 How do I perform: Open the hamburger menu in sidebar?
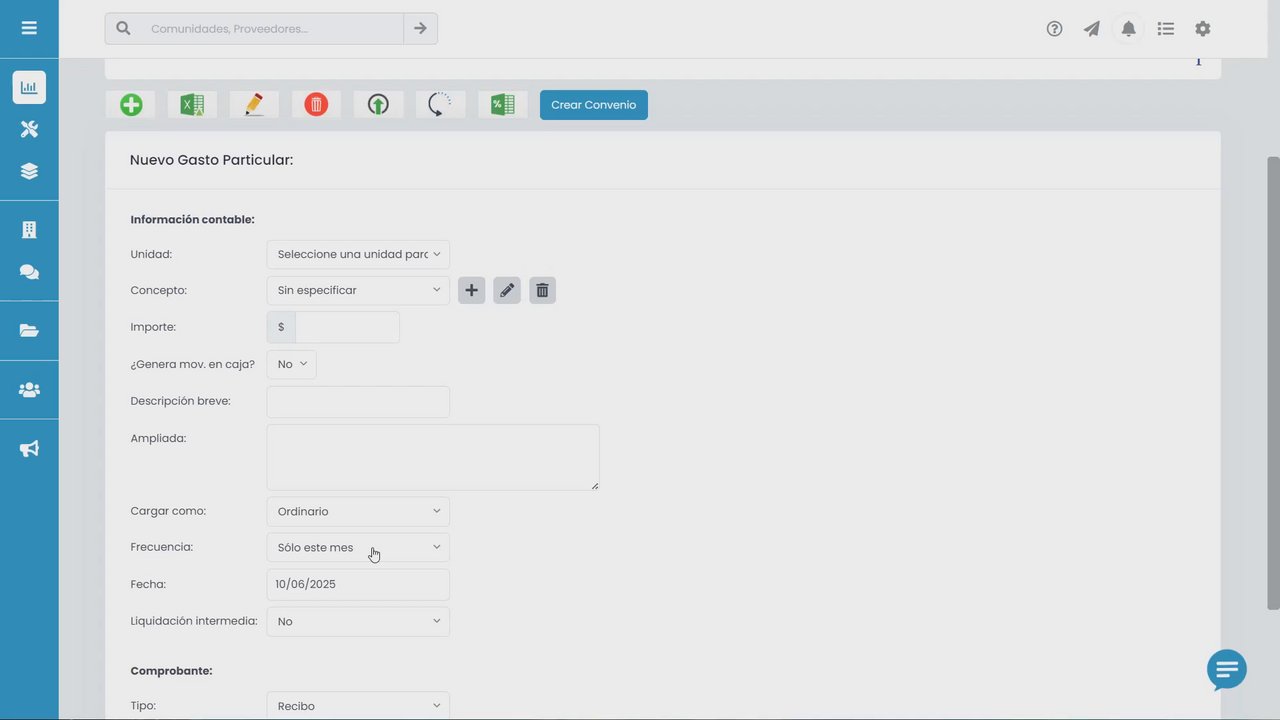point(29,28)
